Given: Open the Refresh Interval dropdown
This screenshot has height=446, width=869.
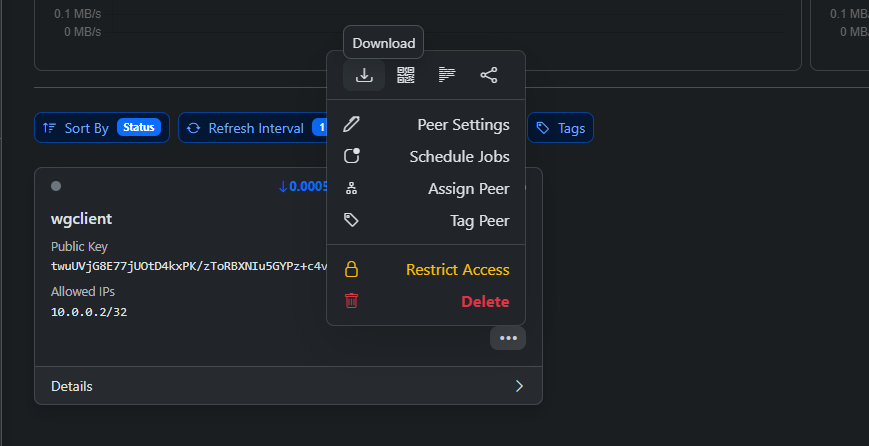Looking at the screenshot, I should (253, 128).
